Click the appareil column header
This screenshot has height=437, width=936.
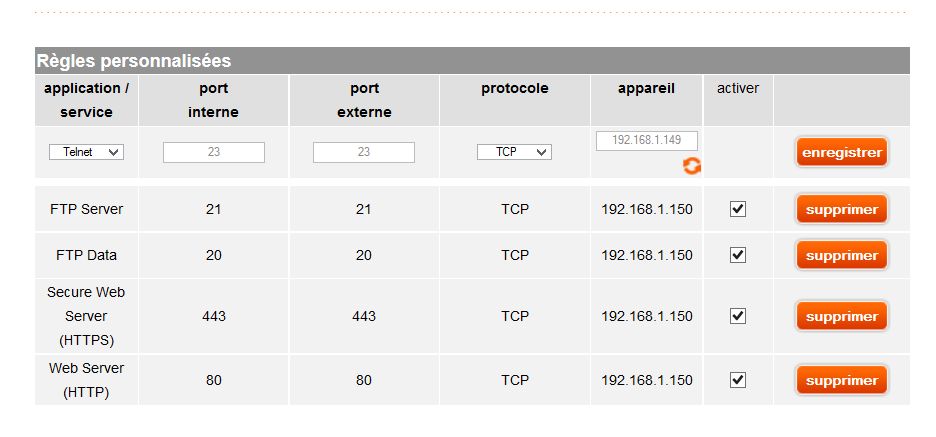tap(646, 88)
